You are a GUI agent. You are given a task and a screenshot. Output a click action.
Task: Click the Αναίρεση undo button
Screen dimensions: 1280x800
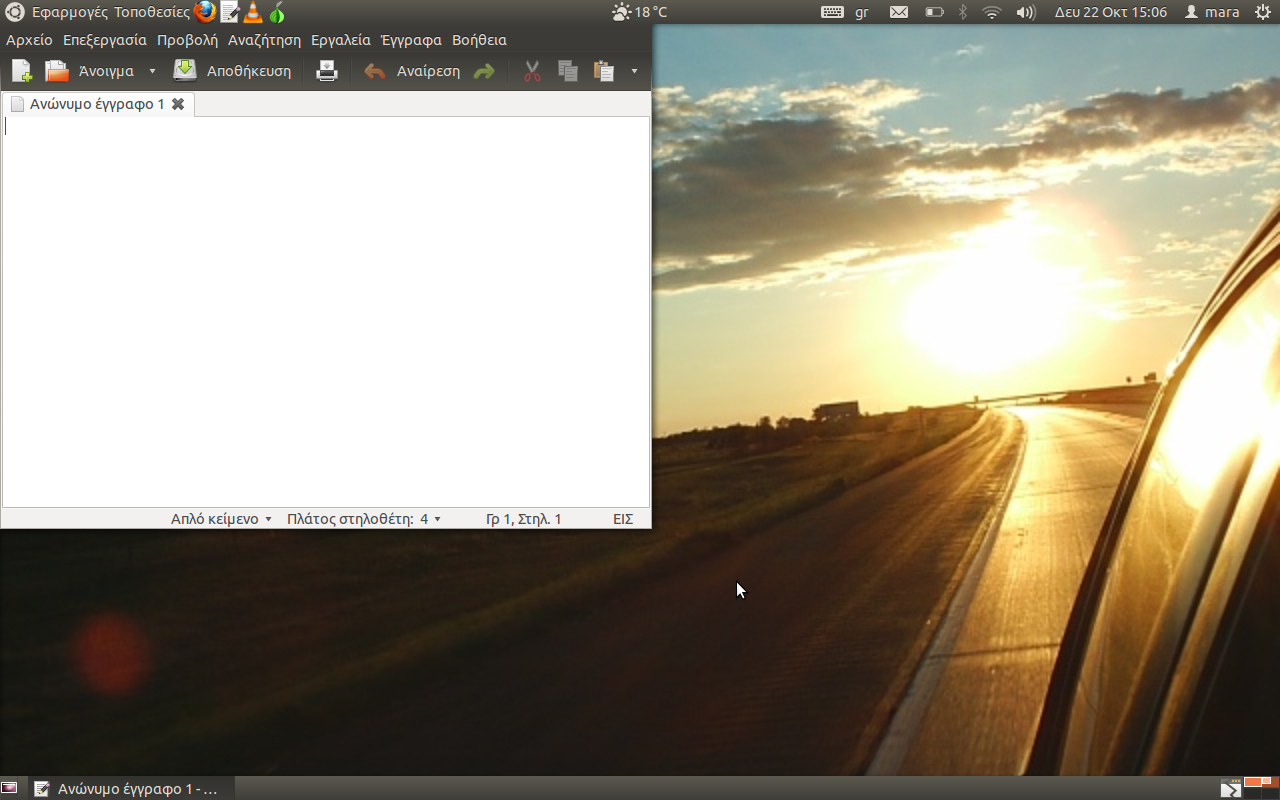413,71
